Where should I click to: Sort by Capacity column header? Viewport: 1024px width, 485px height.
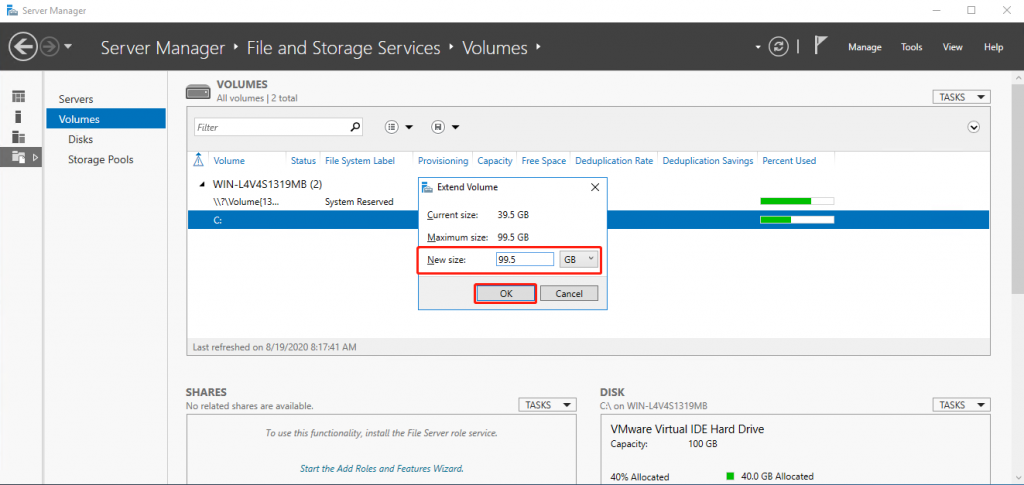[494, 161]
